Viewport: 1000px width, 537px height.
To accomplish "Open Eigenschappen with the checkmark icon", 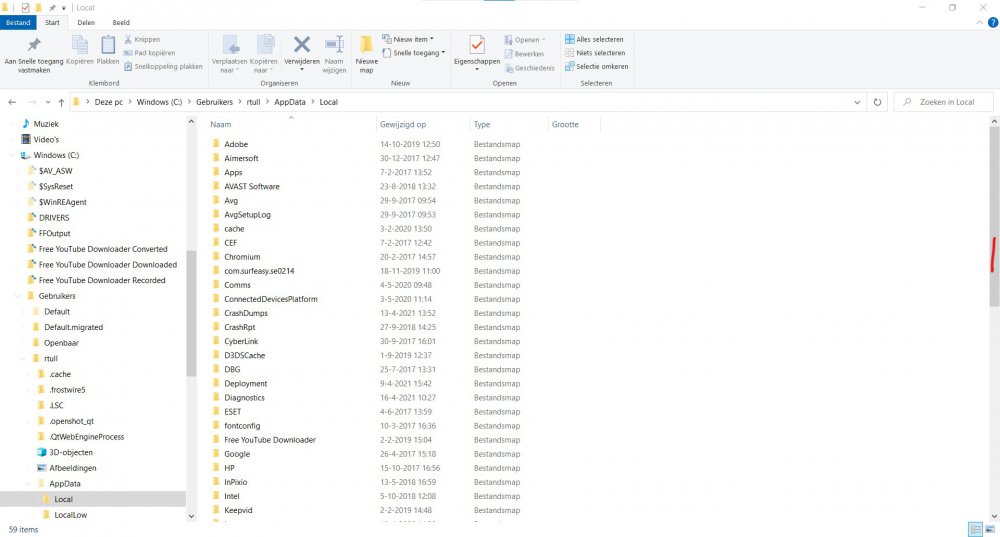I will coord(476,45).
